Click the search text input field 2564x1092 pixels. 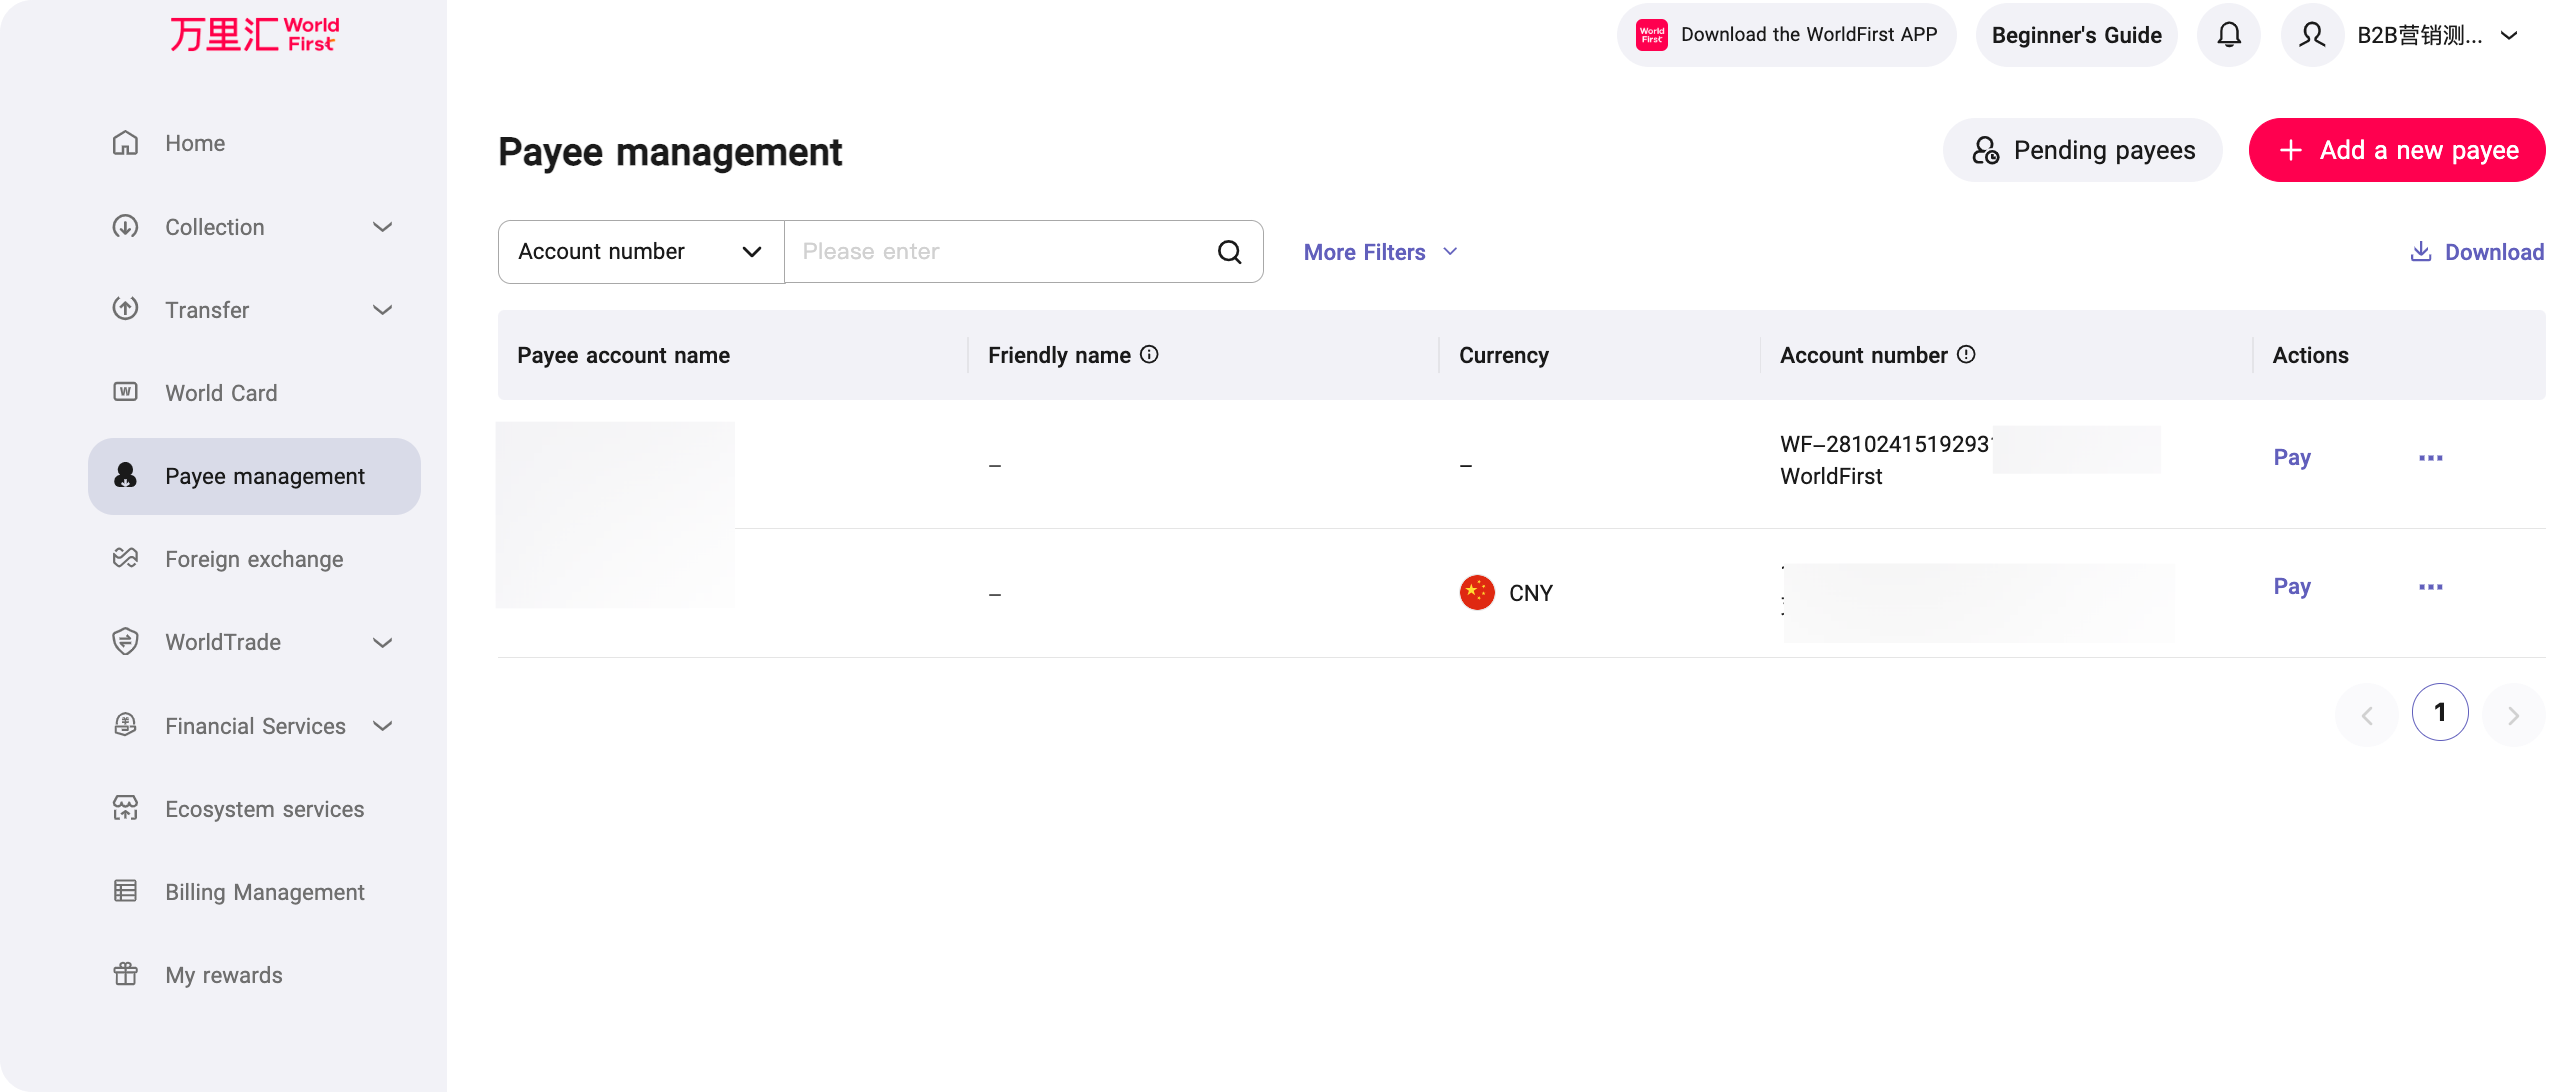point(1000,252)
